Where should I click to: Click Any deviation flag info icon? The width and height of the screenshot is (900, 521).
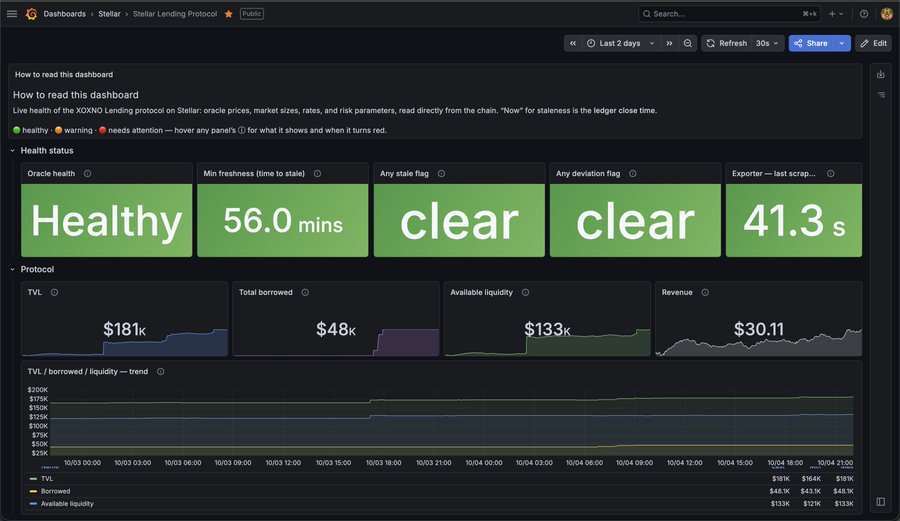coord(633,173)
